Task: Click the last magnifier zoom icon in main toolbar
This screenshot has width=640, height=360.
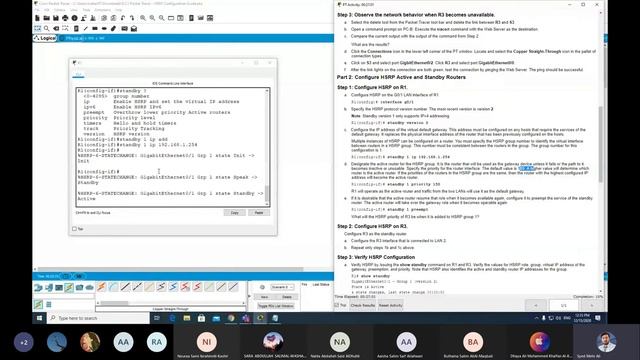Action: point(162,18)
